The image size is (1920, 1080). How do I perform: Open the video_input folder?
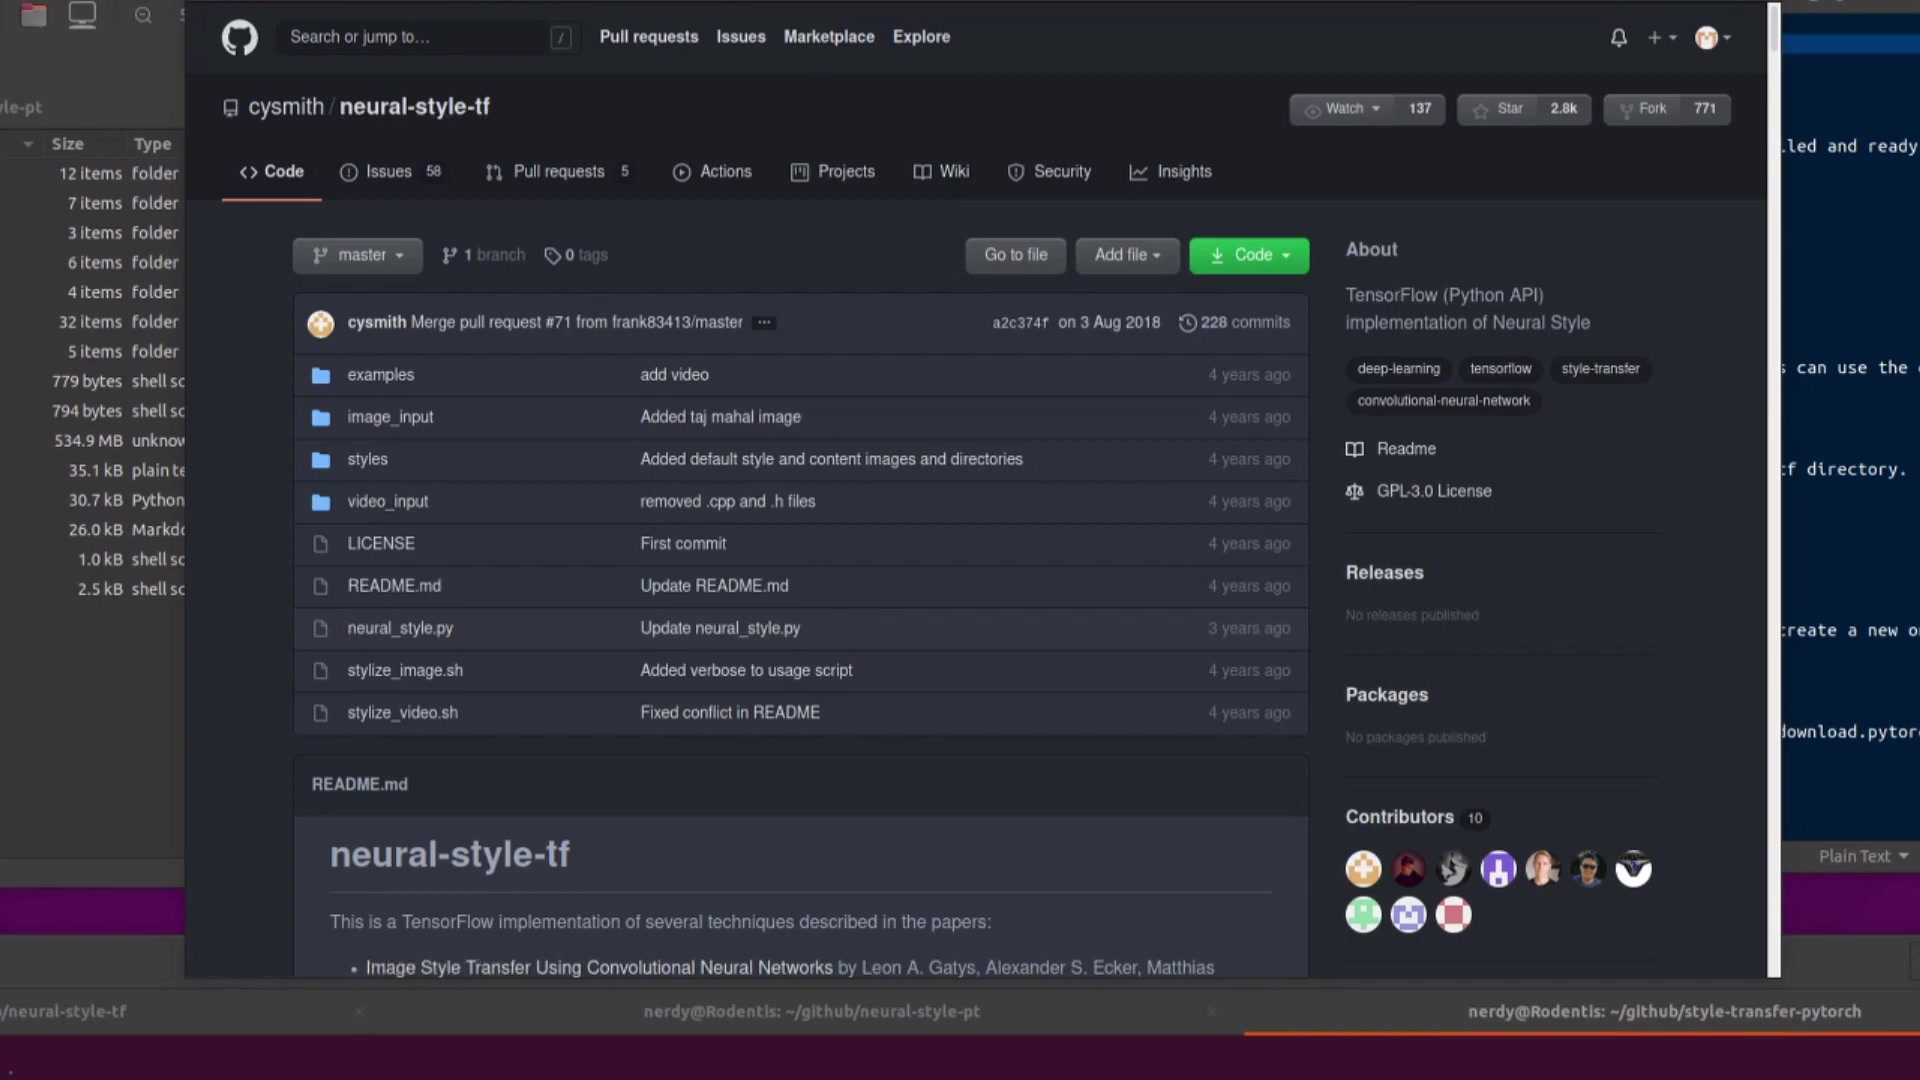pos(387,502)
